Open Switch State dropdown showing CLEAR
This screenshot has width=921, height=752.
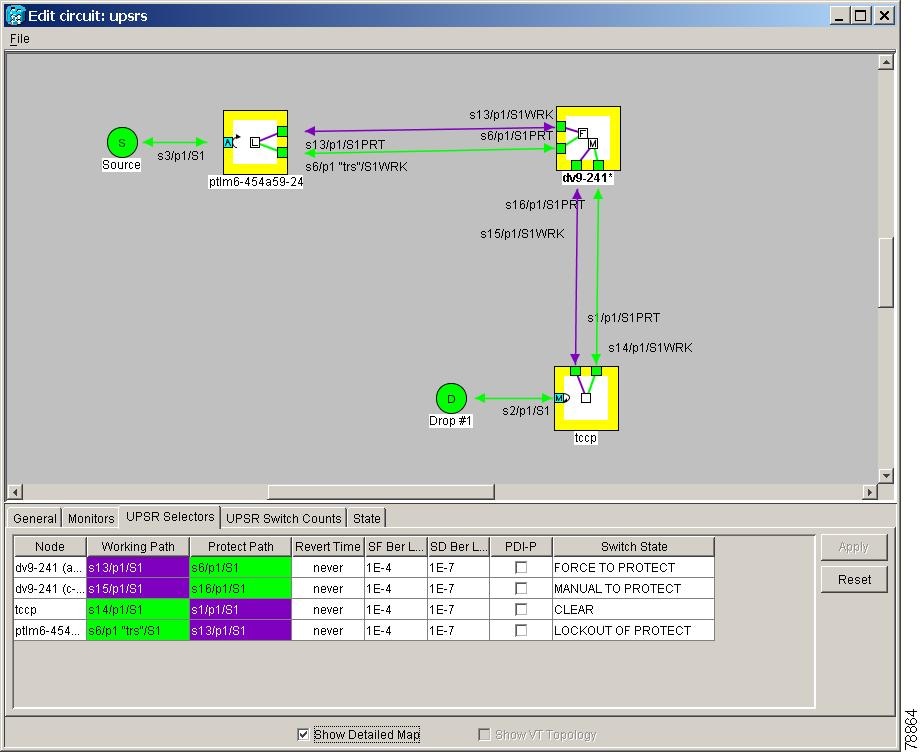pos(634,610)
